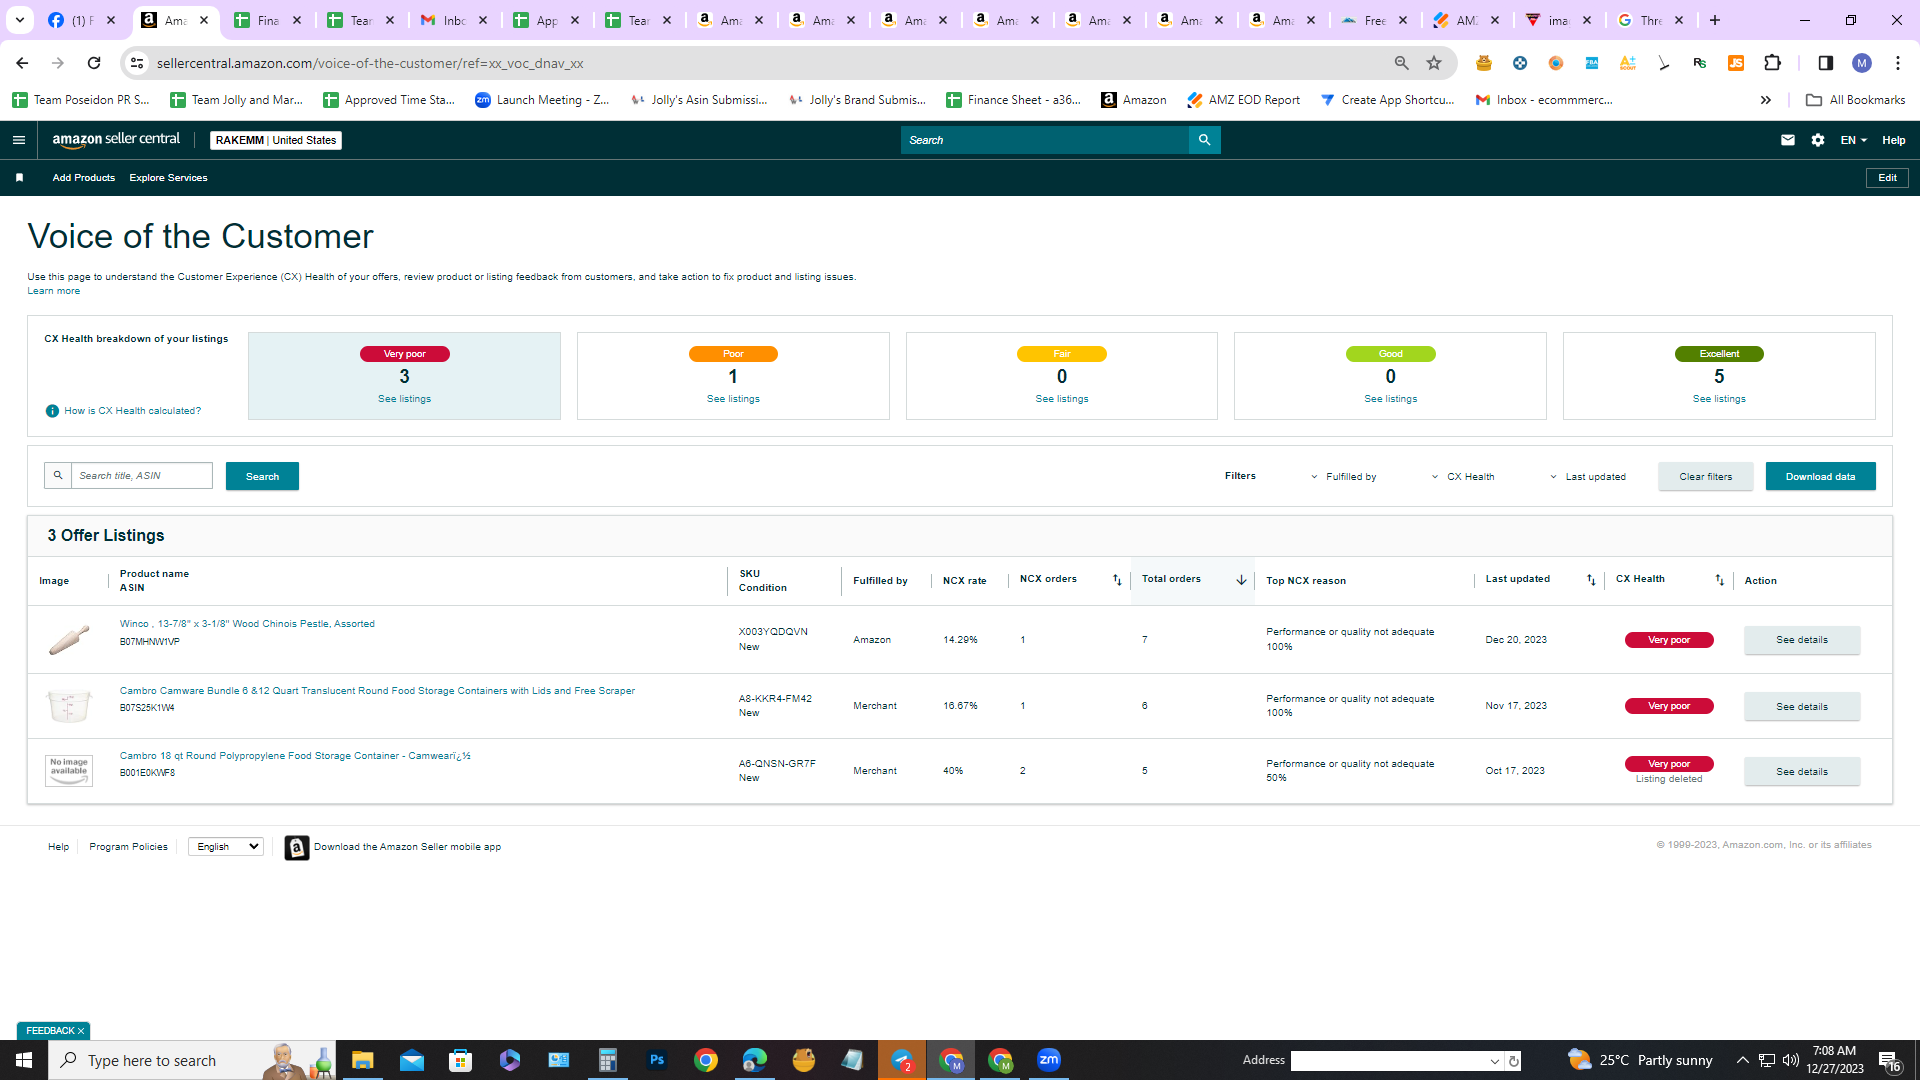Switch to the Gmail Inbox browser tab
Viewport: 1920px width, 1080px height.
454,20
